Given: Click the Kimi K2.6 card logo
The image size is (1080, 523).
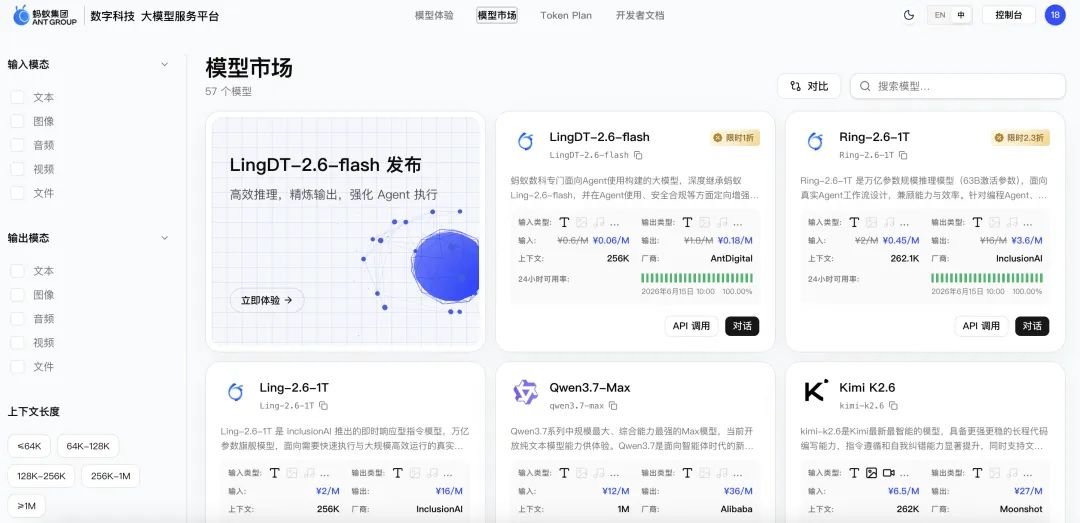Looking at the screenshot, I should pos(816,392).
